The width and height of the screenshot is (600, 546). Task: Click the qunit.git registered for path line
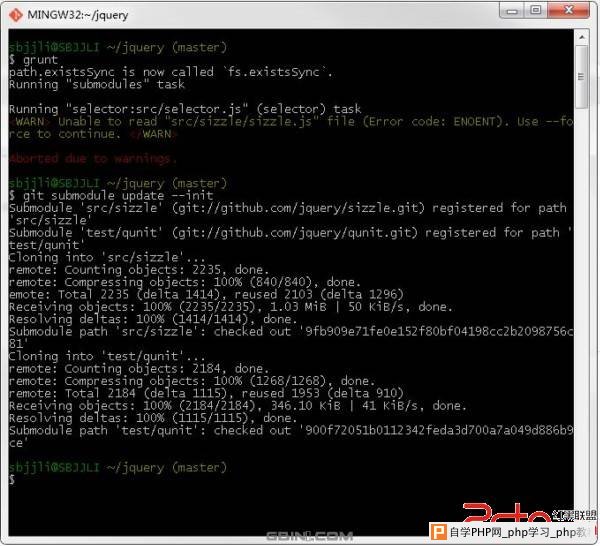coord(291,239)
